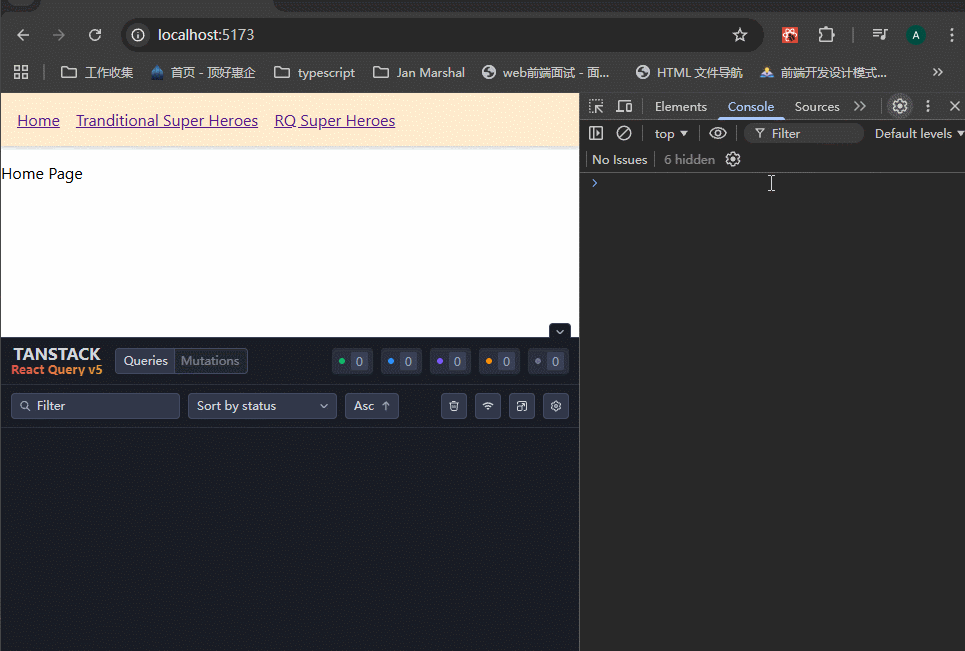Show the console sidebar panel
Viewport: 965px width, 651px height.
[x=596, y=133]
